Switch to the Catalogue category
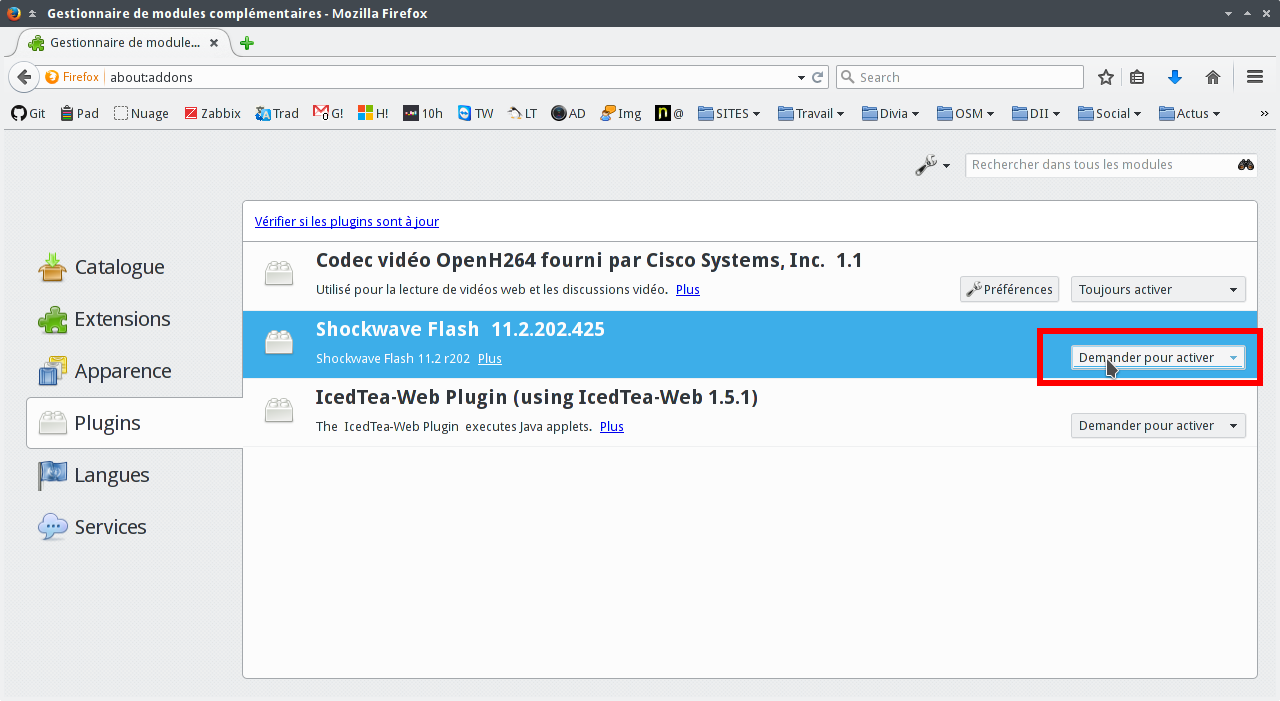The image size is (1280, 701). click(134, 267)
